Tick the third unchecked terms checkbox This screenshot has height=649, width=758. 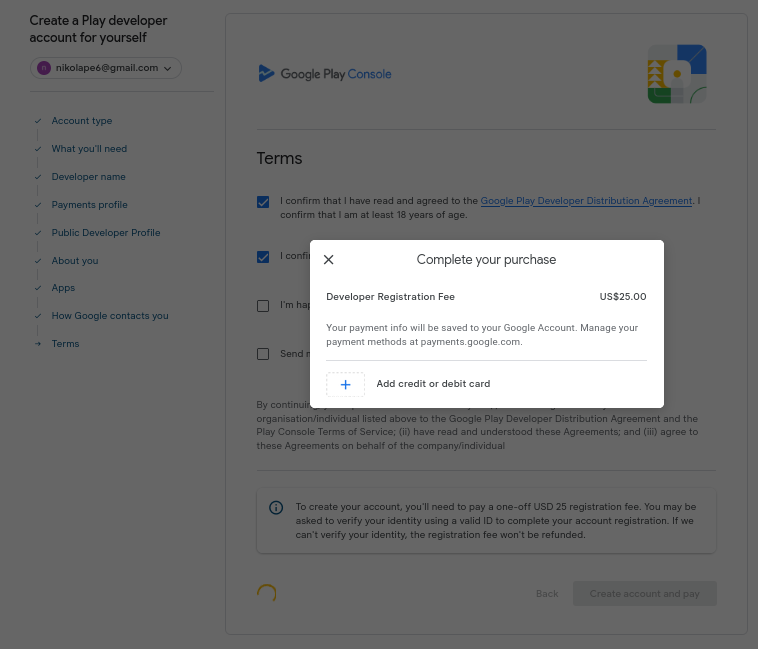(x=263, y=305)
